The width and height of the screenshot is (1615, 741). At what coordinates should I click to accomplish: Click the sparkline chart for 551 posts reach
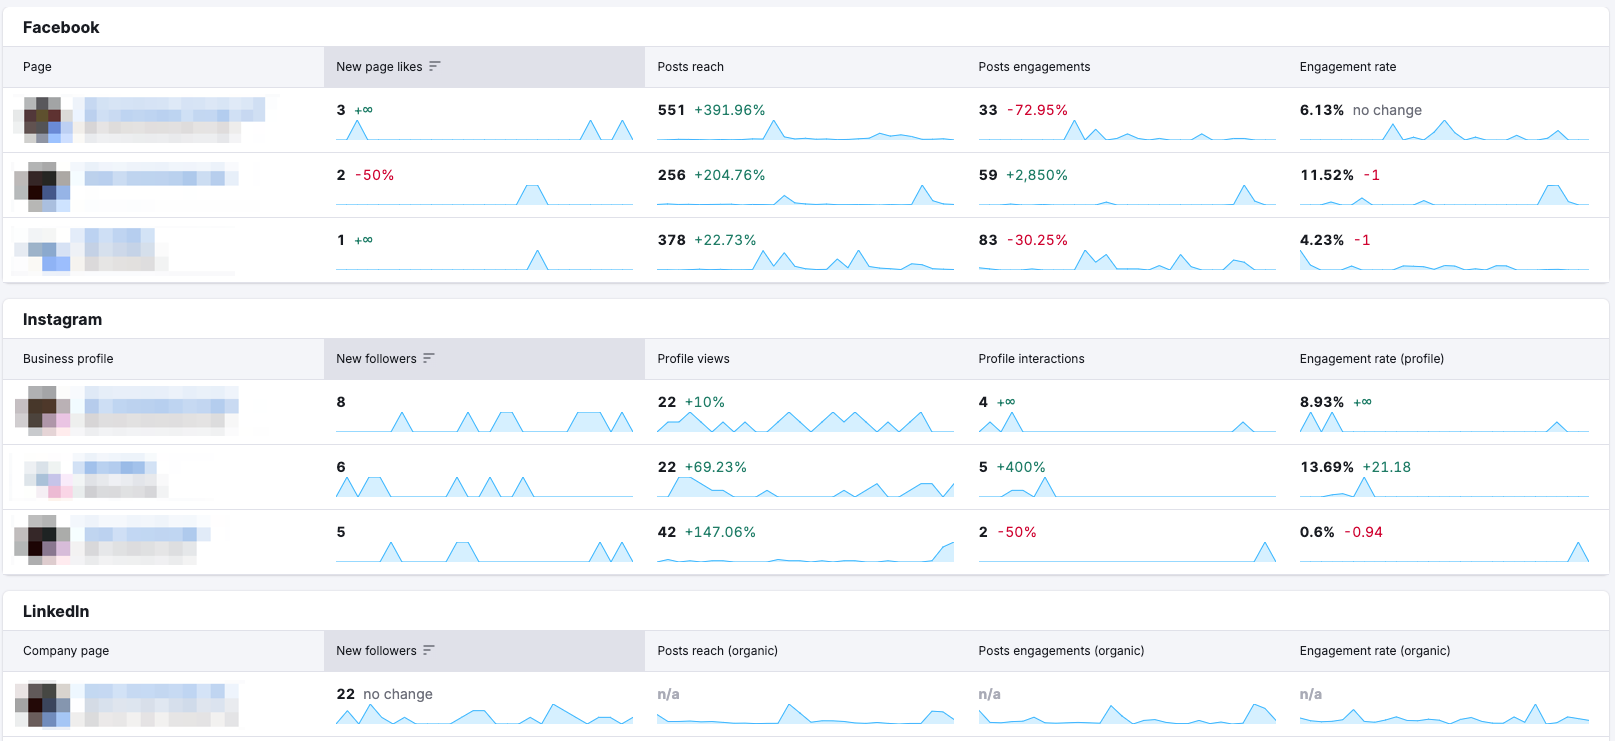[805, 131]
